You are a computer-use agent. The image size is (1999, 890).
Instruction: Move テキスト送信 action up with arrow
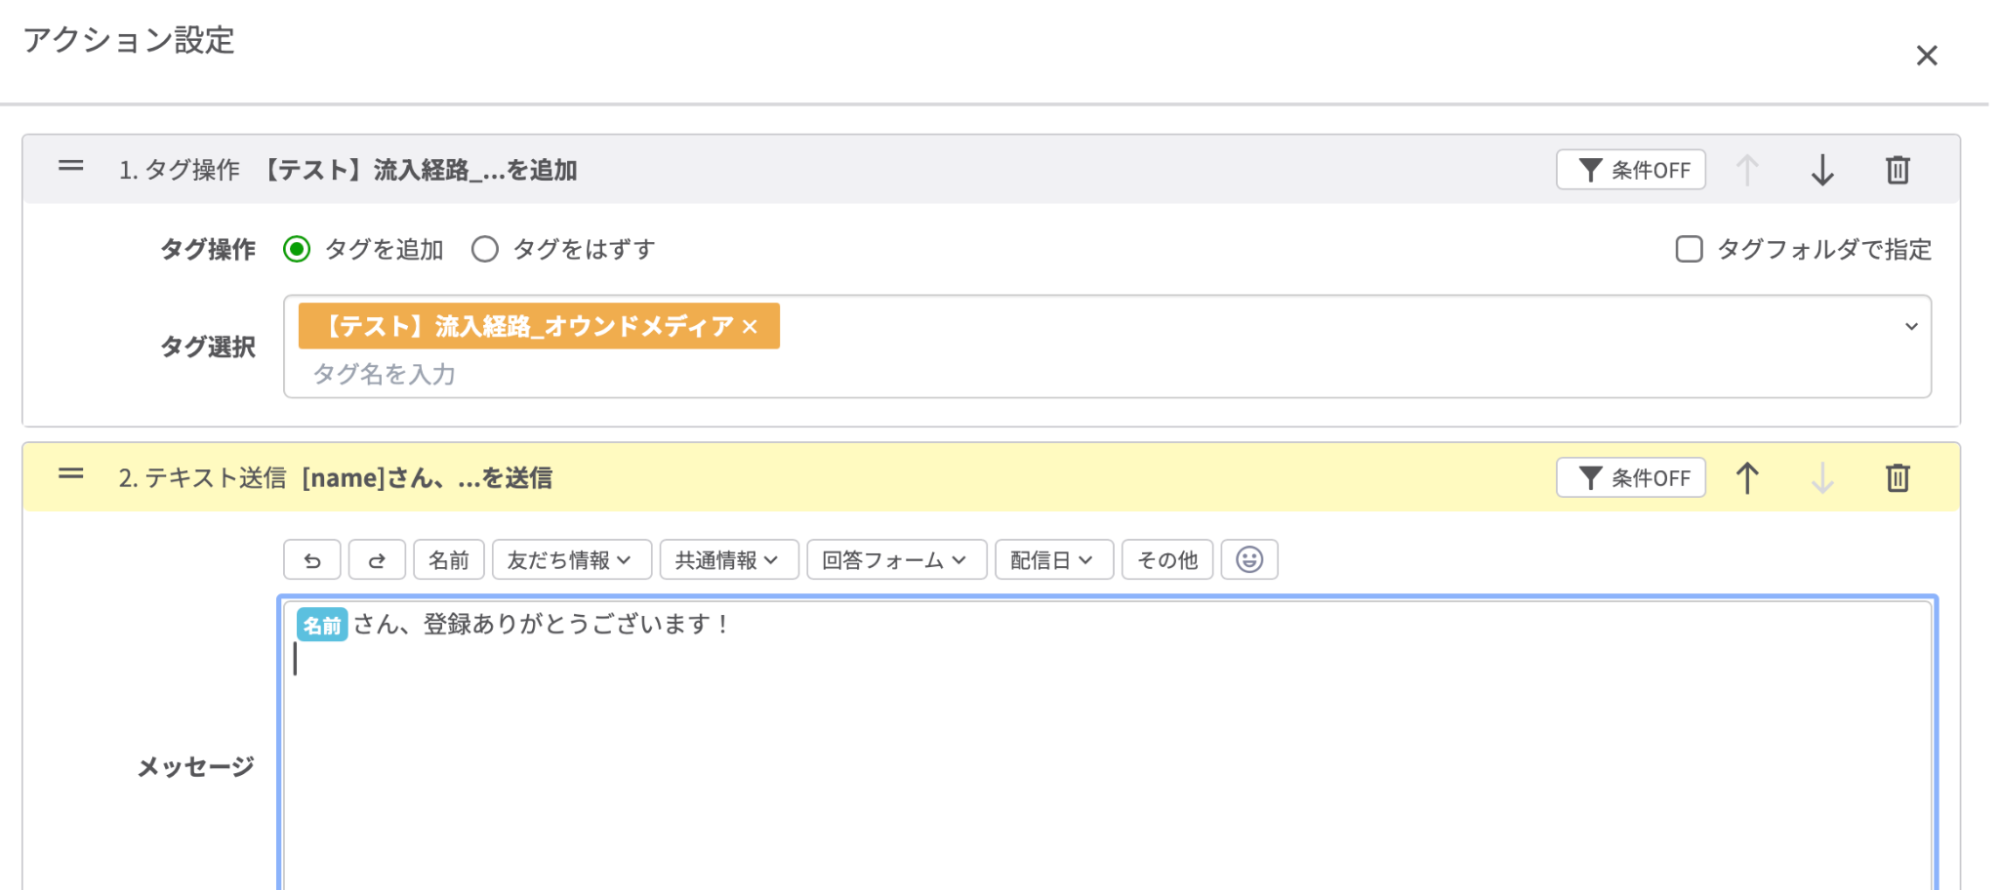click(x=1747, y=478)
